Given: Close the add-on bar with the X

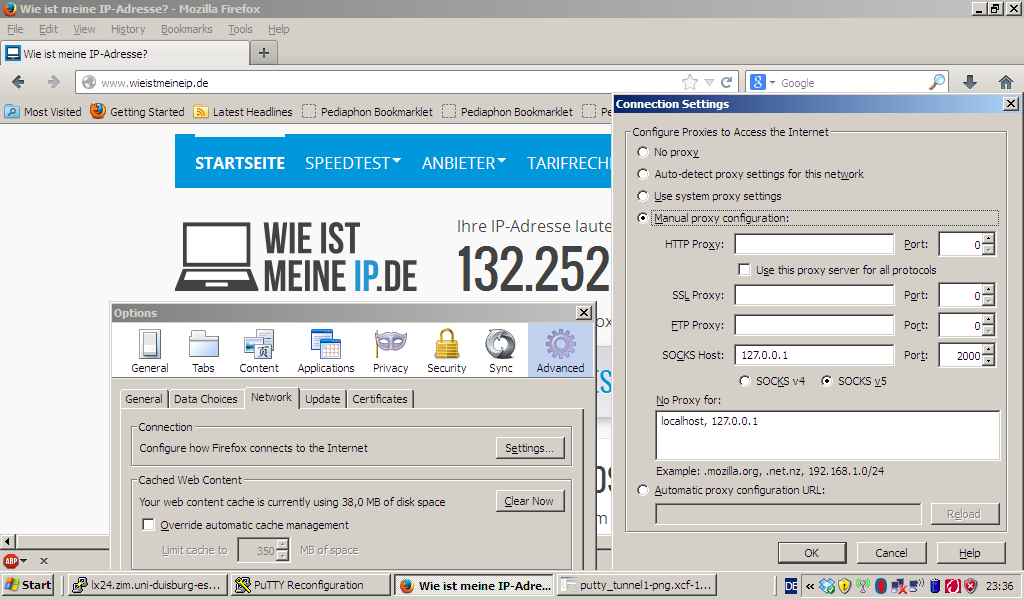Looking at the screenshot, I should (x=44, y=560).
